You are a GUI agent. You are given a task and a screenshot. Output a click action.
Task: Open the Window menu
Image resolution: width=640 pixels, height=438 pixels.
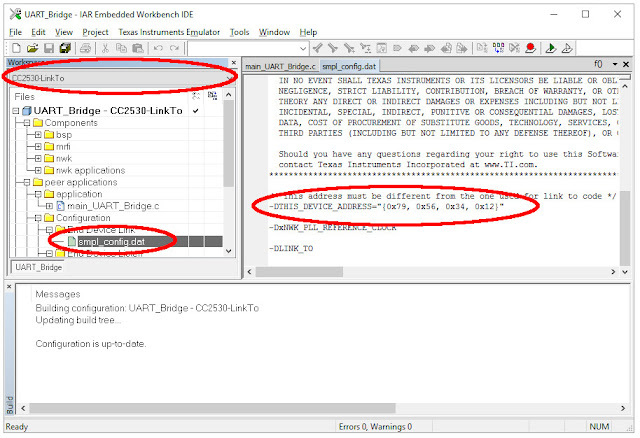[x=274, y=32]
